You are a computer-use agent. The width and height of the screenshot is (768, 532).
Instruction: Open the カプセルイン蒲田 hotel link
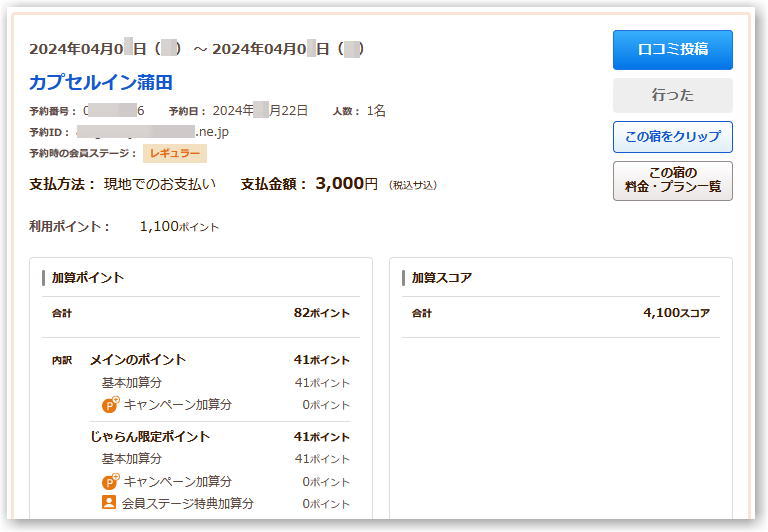point(101,82)
